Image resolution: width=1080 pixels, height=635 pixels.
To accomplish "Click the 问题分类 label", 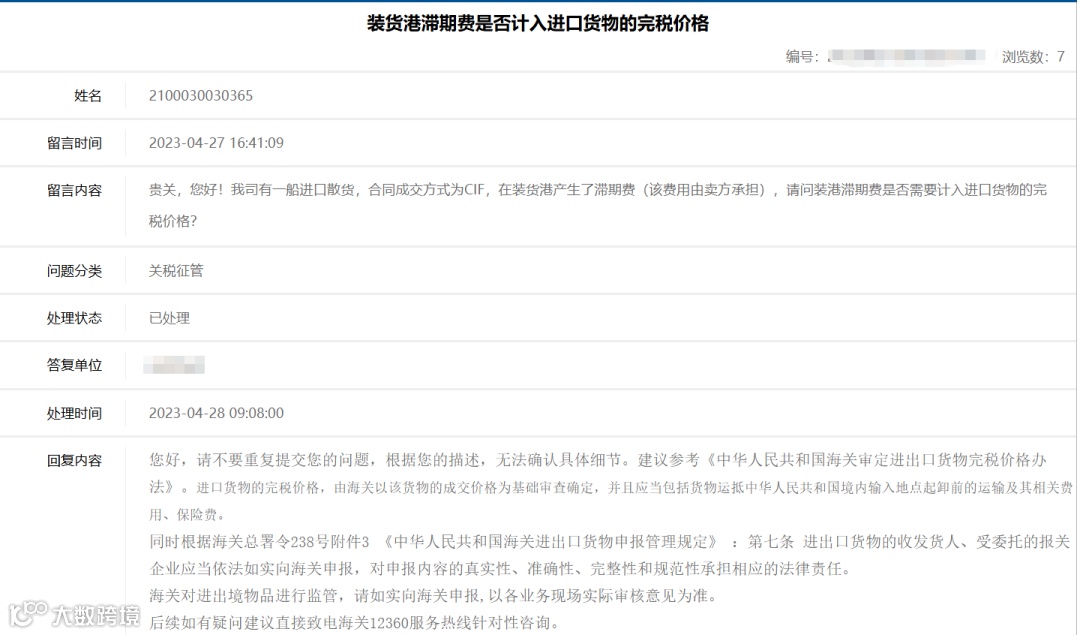I will 74,271.
